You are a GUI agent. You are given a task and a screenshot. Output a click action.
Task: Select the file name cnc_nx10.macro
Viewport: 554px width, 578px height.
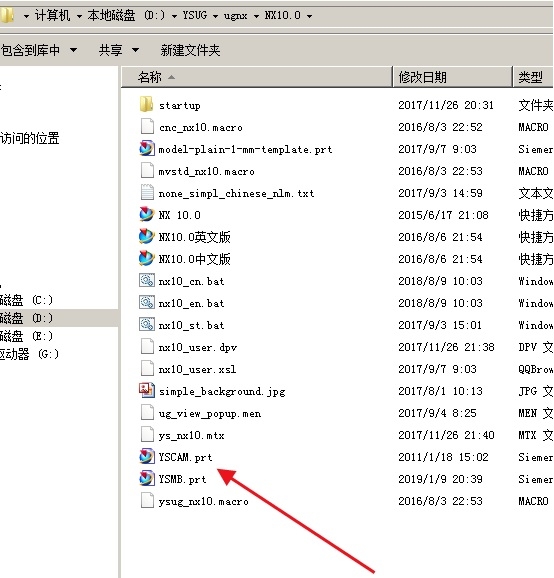point(201,128)
